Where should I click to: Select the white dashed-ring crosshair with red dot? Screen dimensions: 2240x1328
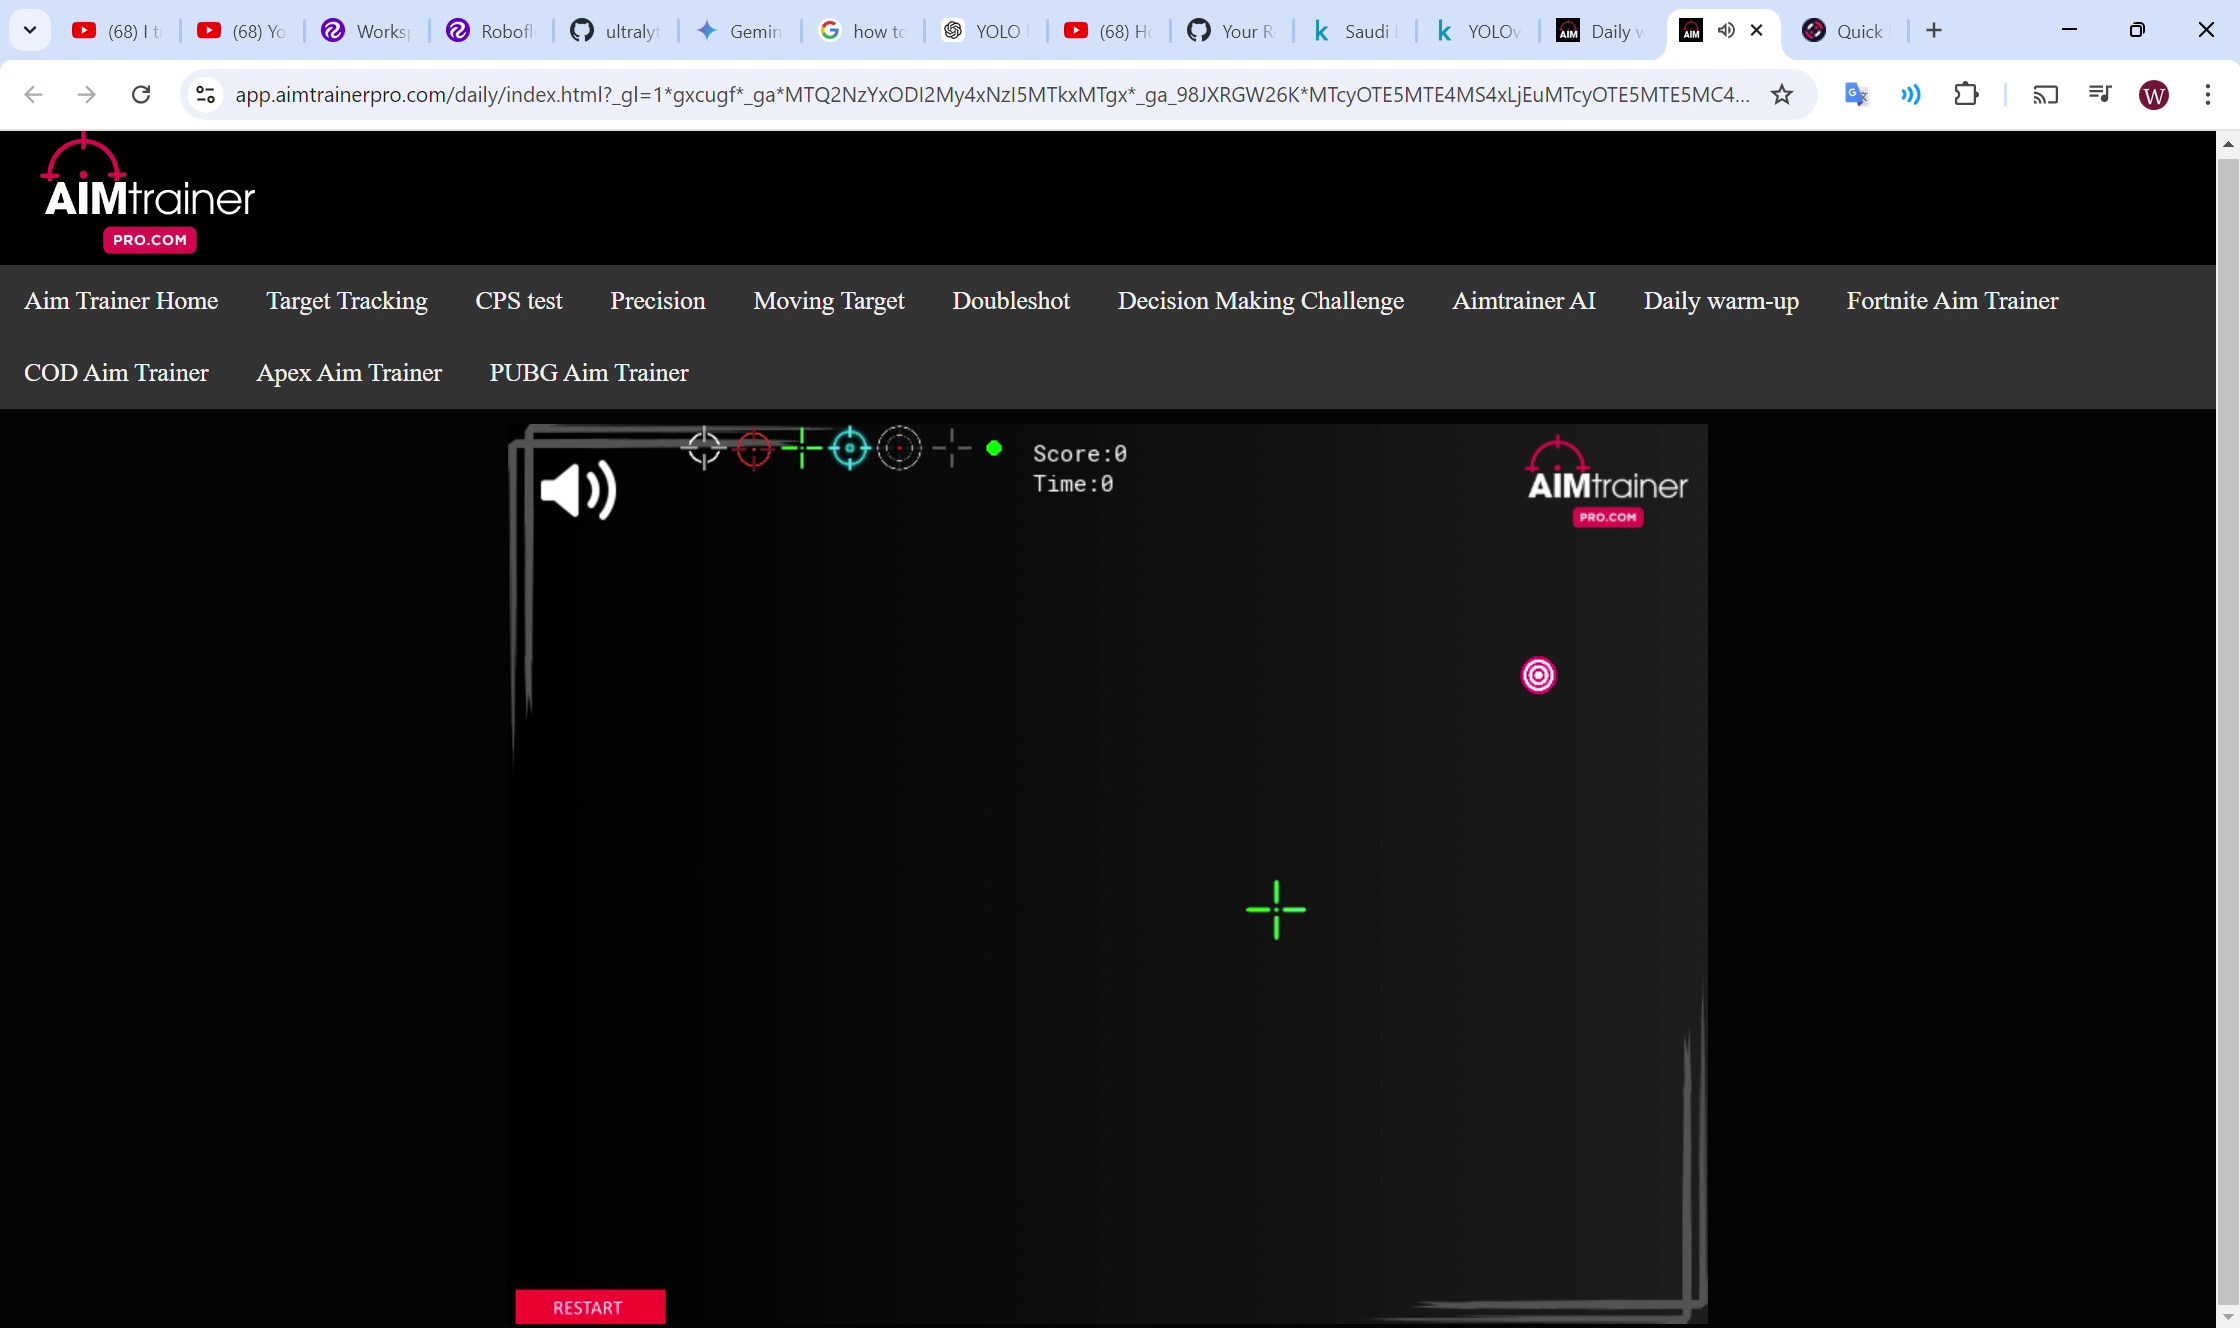pyautogui.click(x=899, y=448)
